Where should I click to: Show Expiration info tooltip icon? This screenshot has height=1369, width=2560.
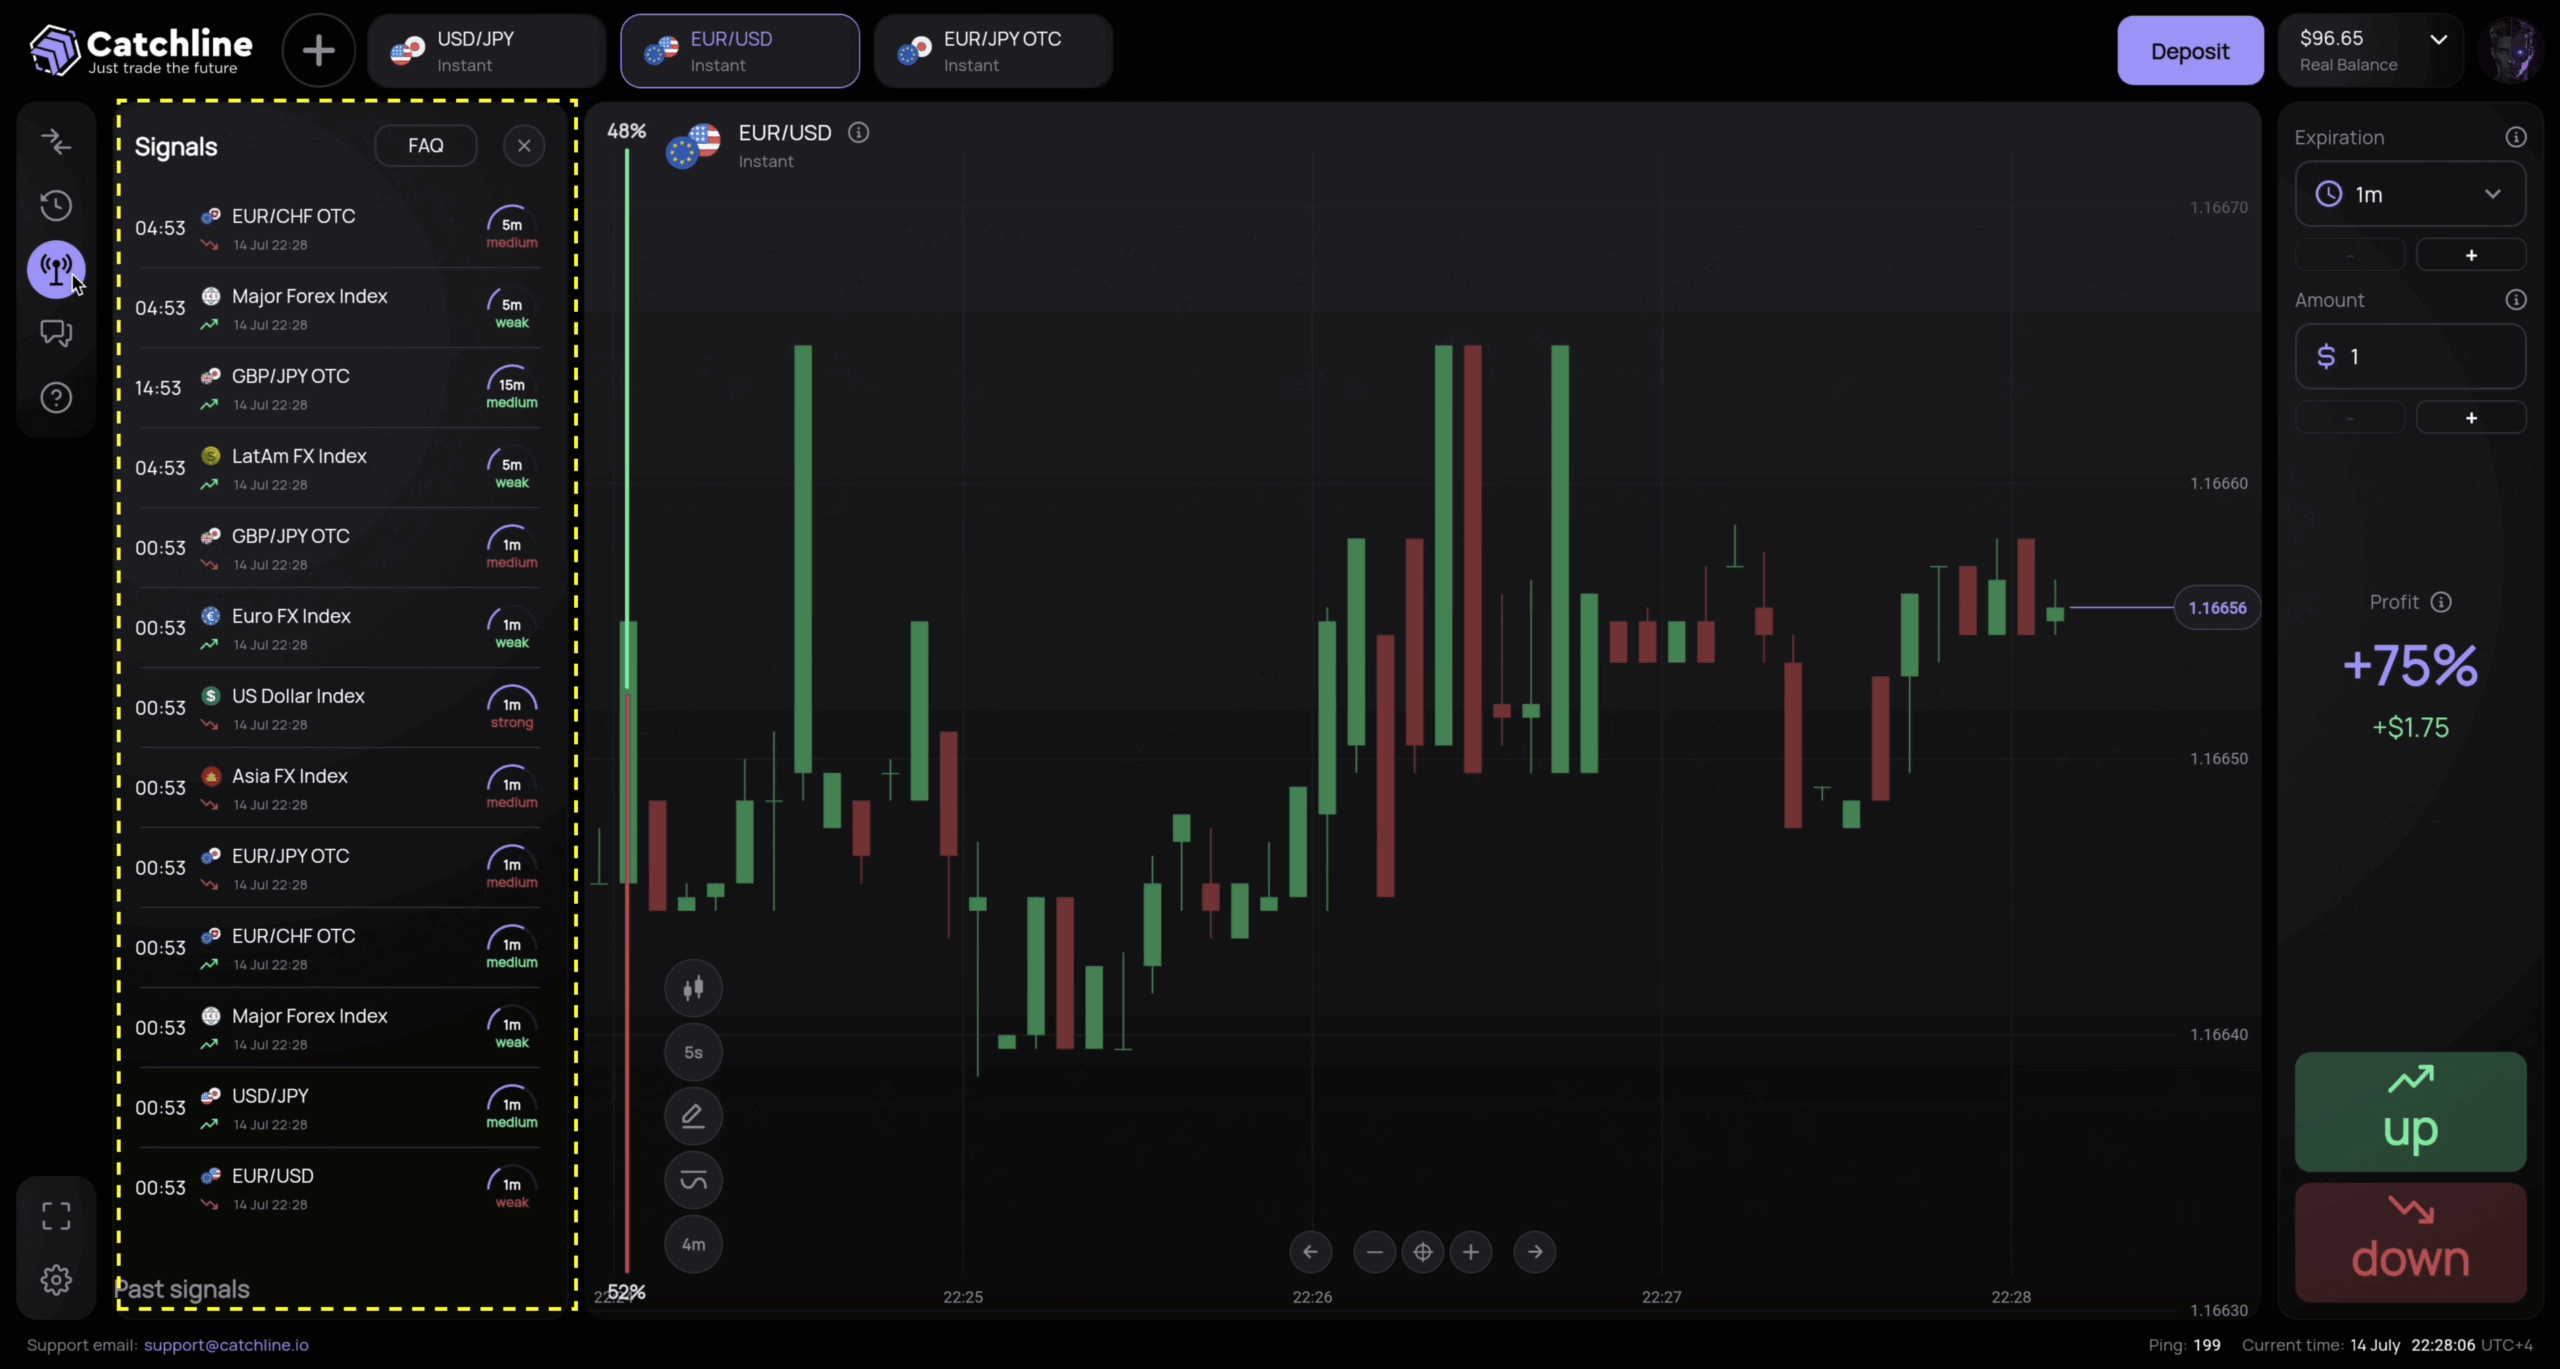(x=2516, y=137)
